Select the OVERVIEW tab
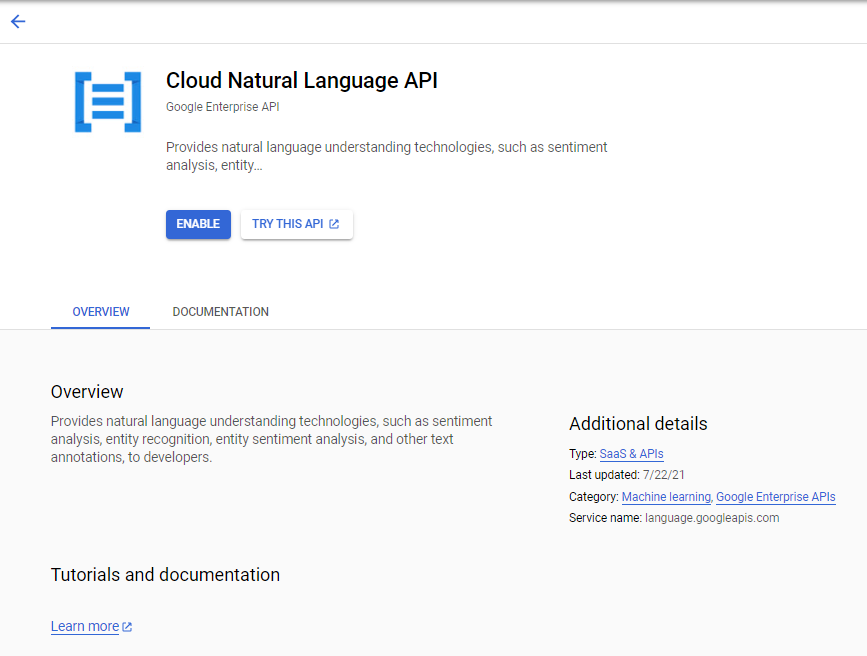This screenshot has width=867, height=656. pyautogui.click(x=100, y=312)
